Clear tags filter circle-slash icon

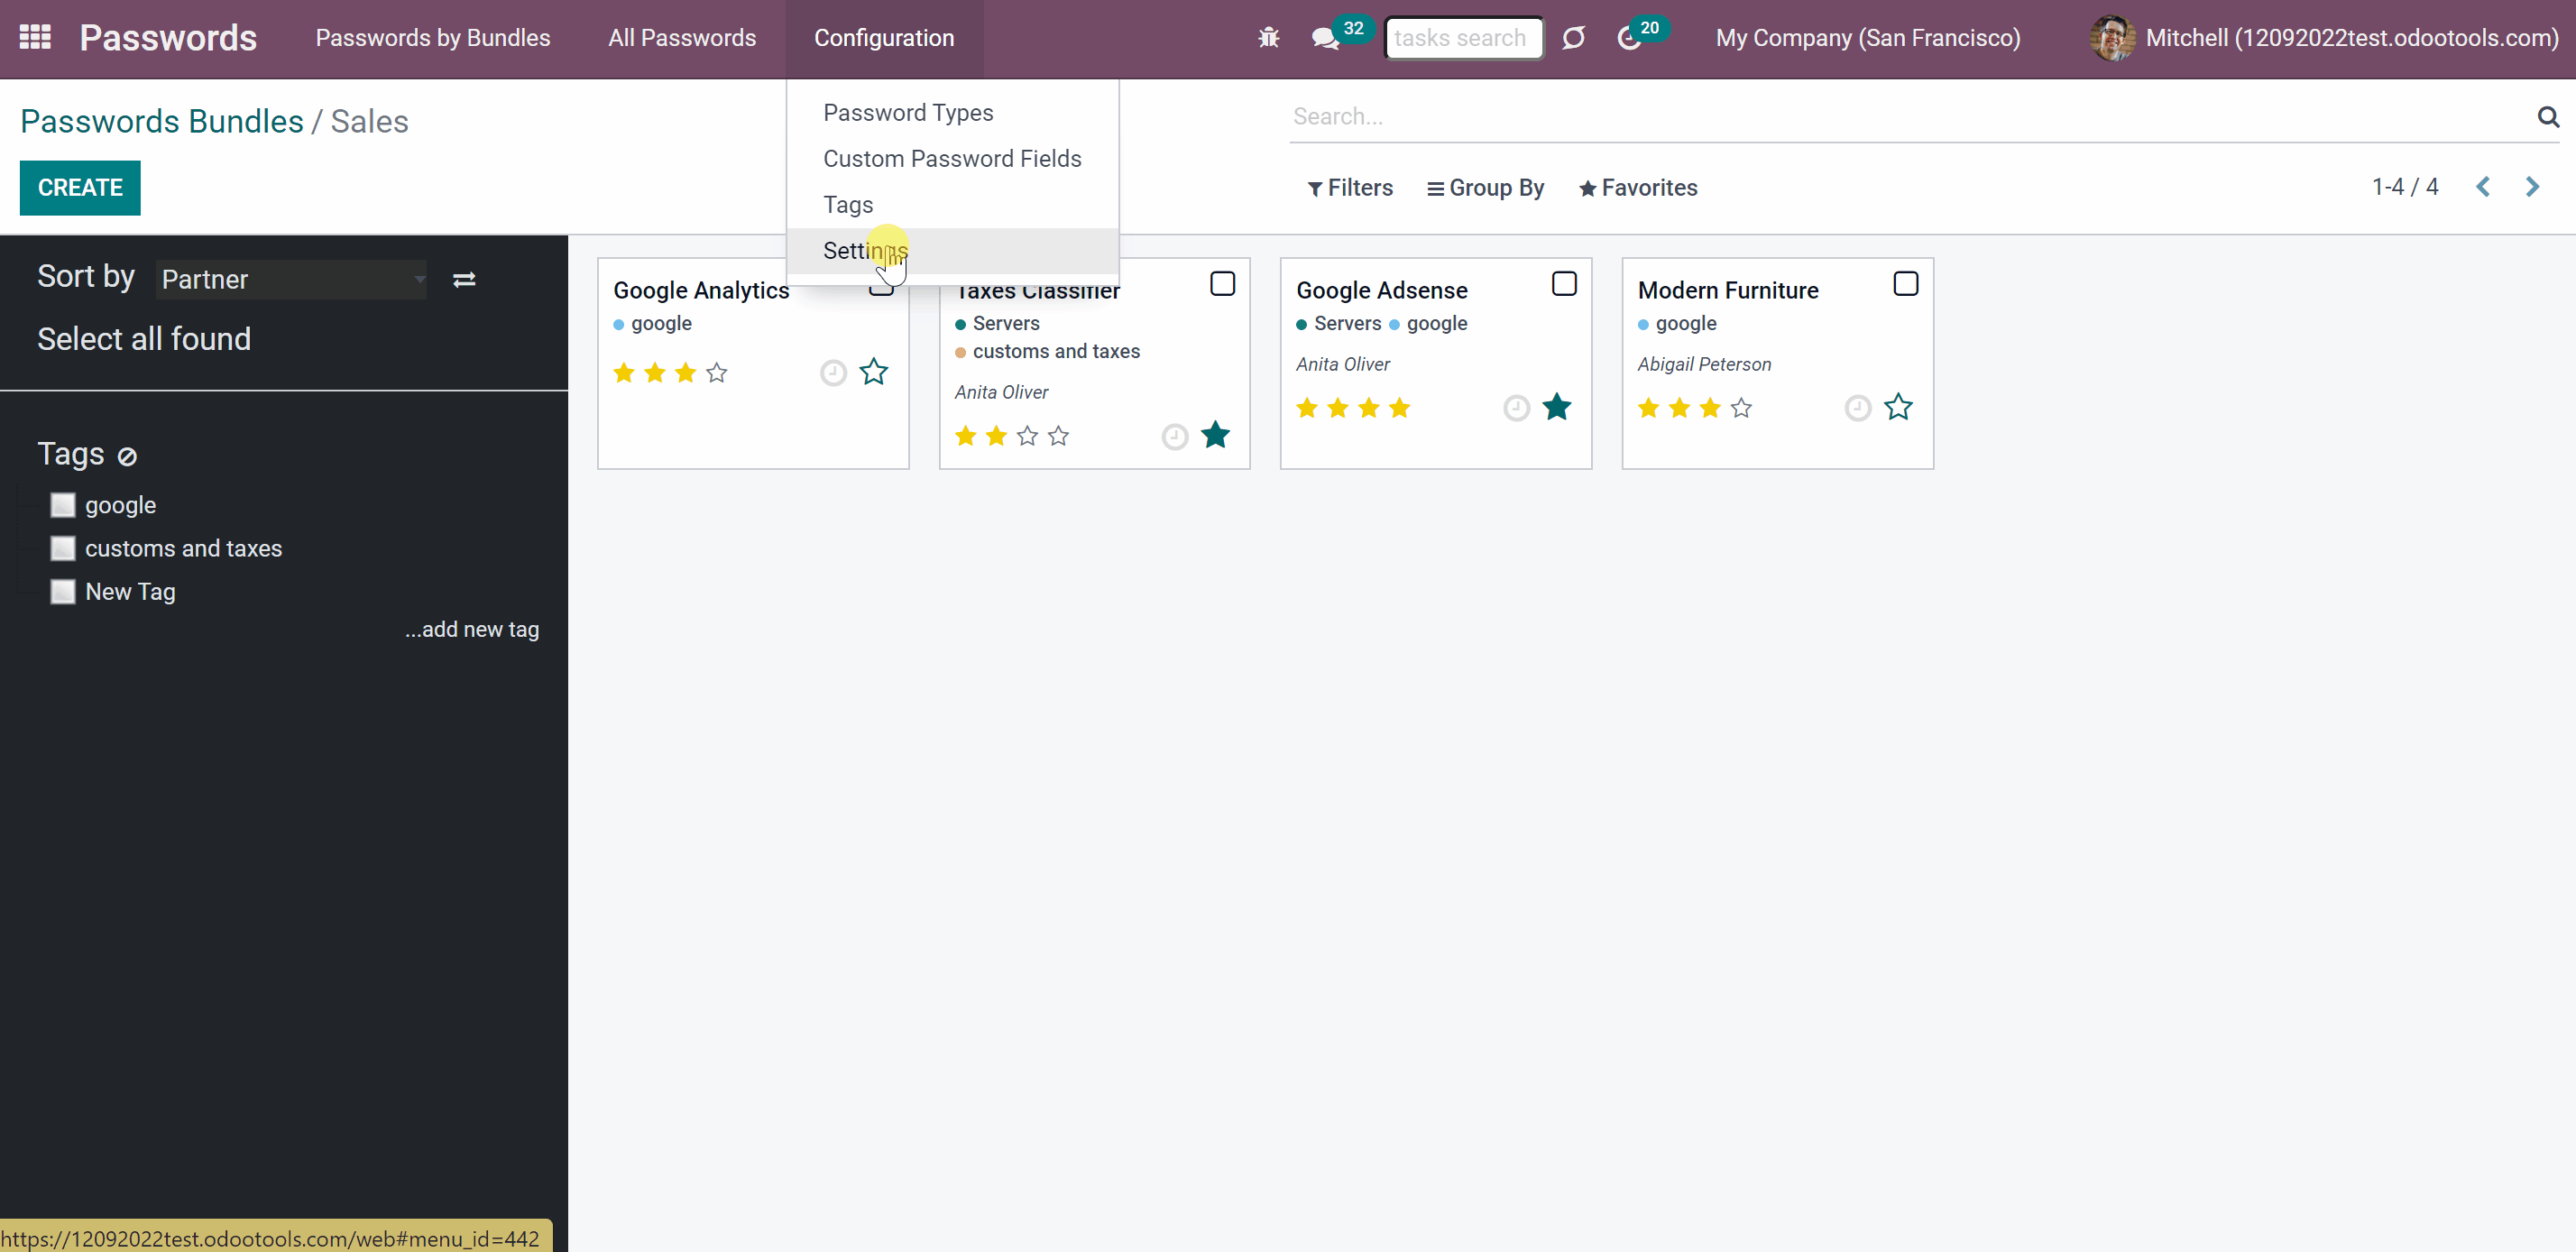pyautogui.click(x=127, y=457)
